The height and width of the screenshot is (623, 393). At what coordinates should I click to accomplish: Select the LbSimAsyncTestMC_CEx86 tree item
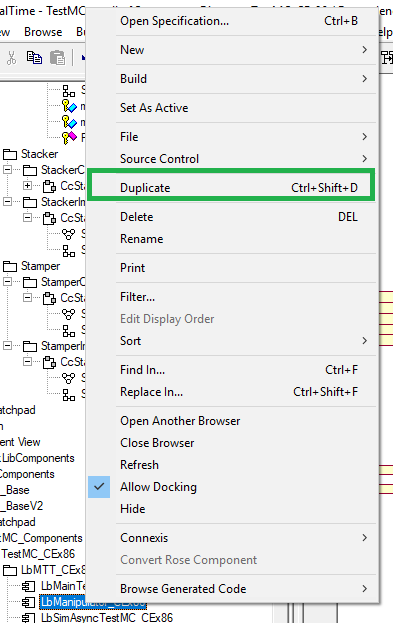(x=107, y=618)
